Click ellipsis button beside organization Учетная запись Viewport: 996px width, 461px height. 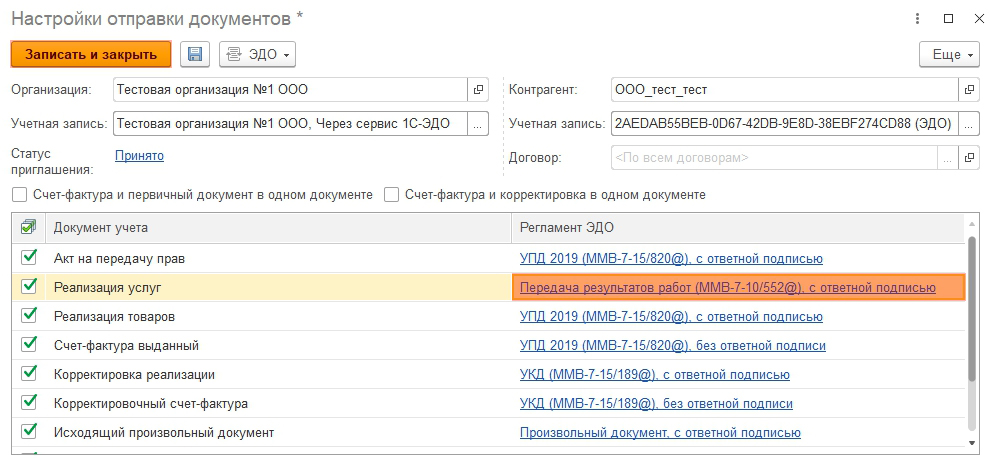pyautogui.click(x=479, y=124)
